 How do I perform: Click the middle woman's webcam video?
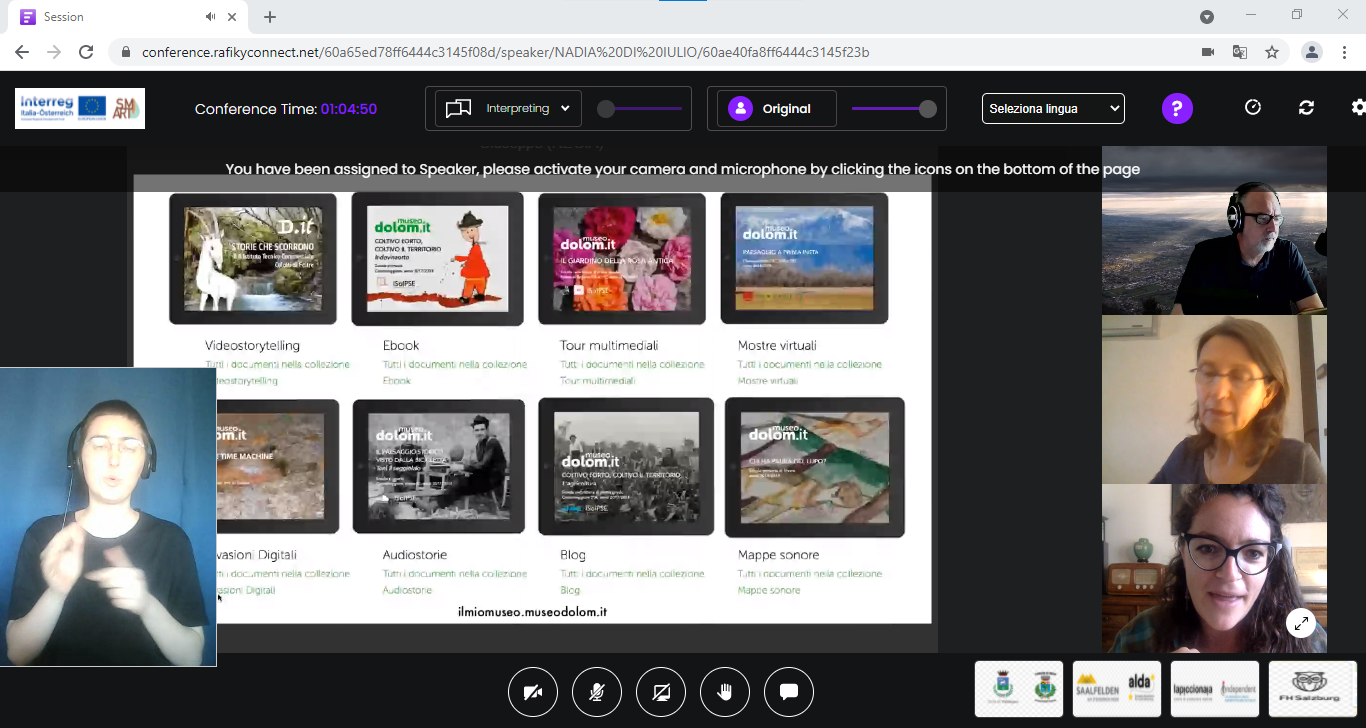pyautogui.click(x=1214, y=400)
